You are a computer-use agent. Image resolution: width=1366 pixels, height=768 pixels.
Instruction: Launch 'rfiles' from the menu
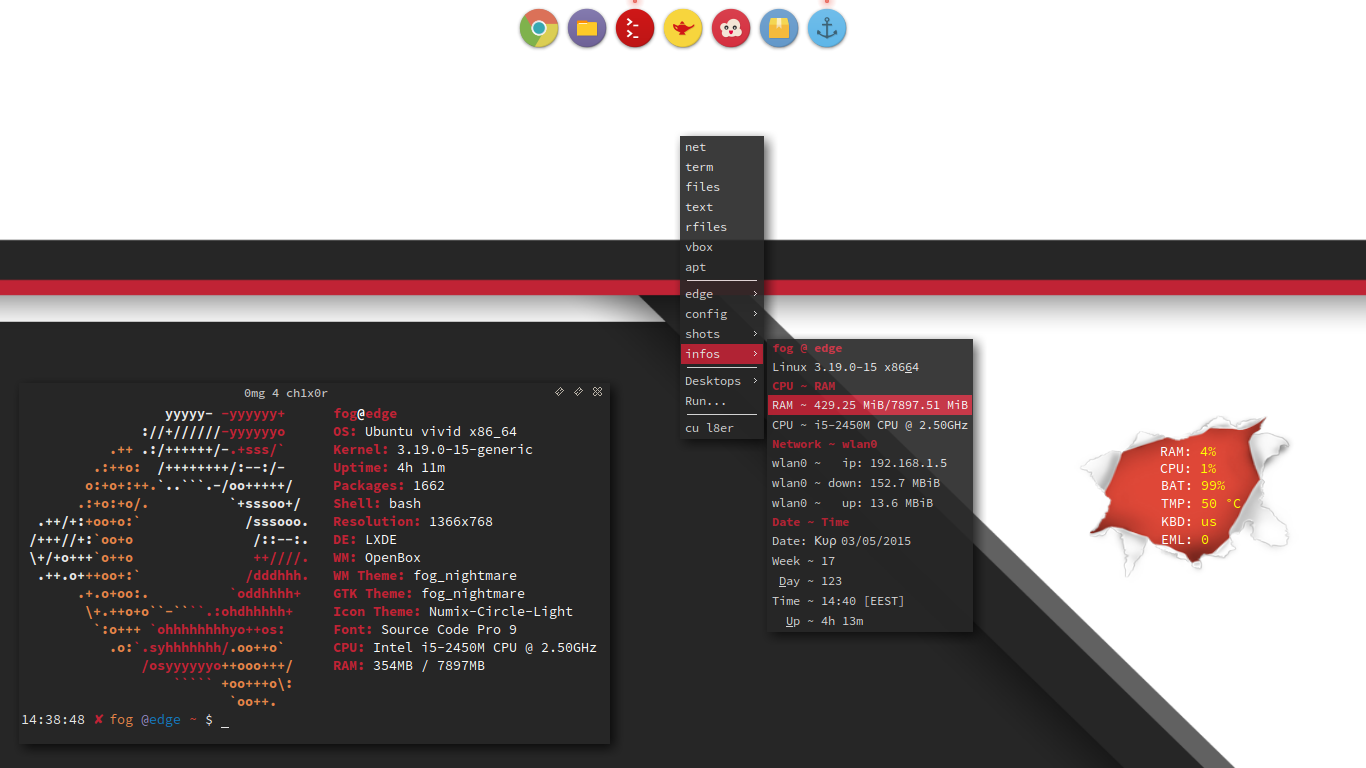722,227
